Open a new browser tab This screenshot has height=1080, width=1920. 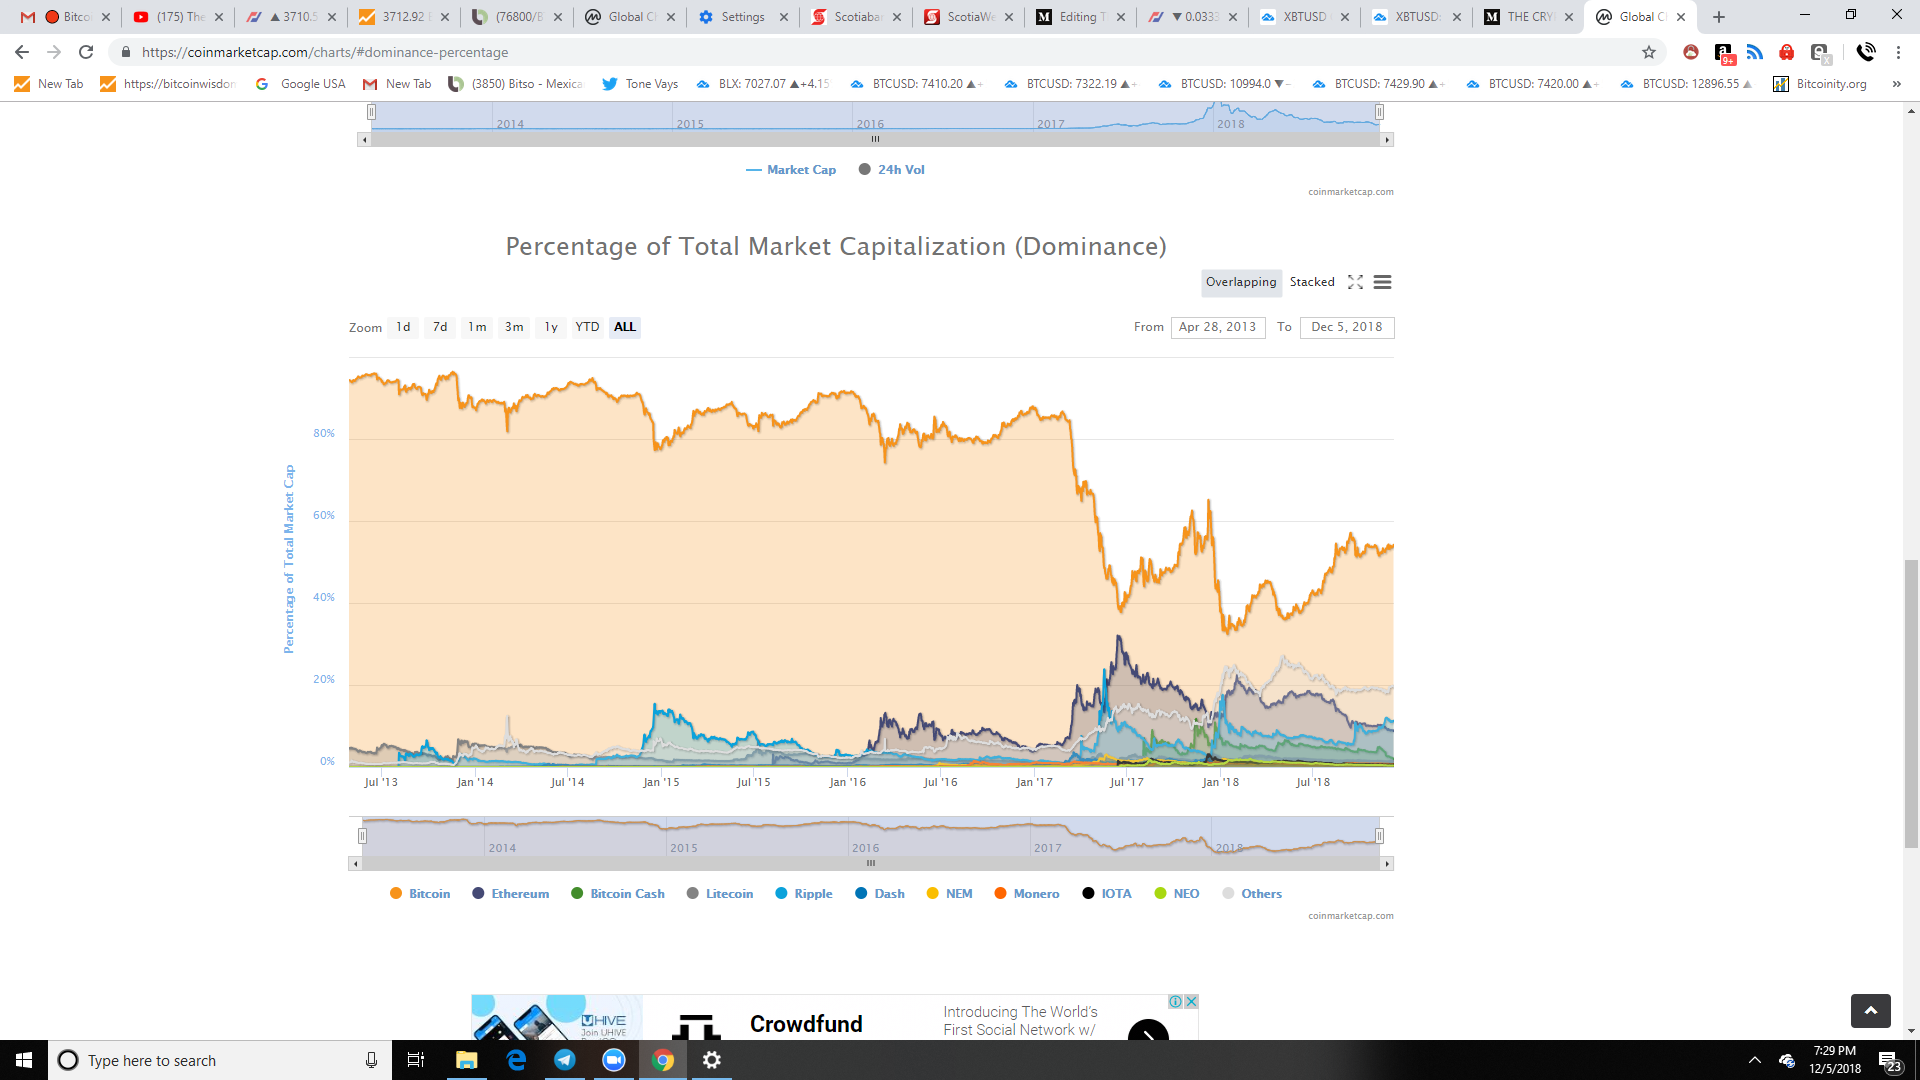(1719, 17)
